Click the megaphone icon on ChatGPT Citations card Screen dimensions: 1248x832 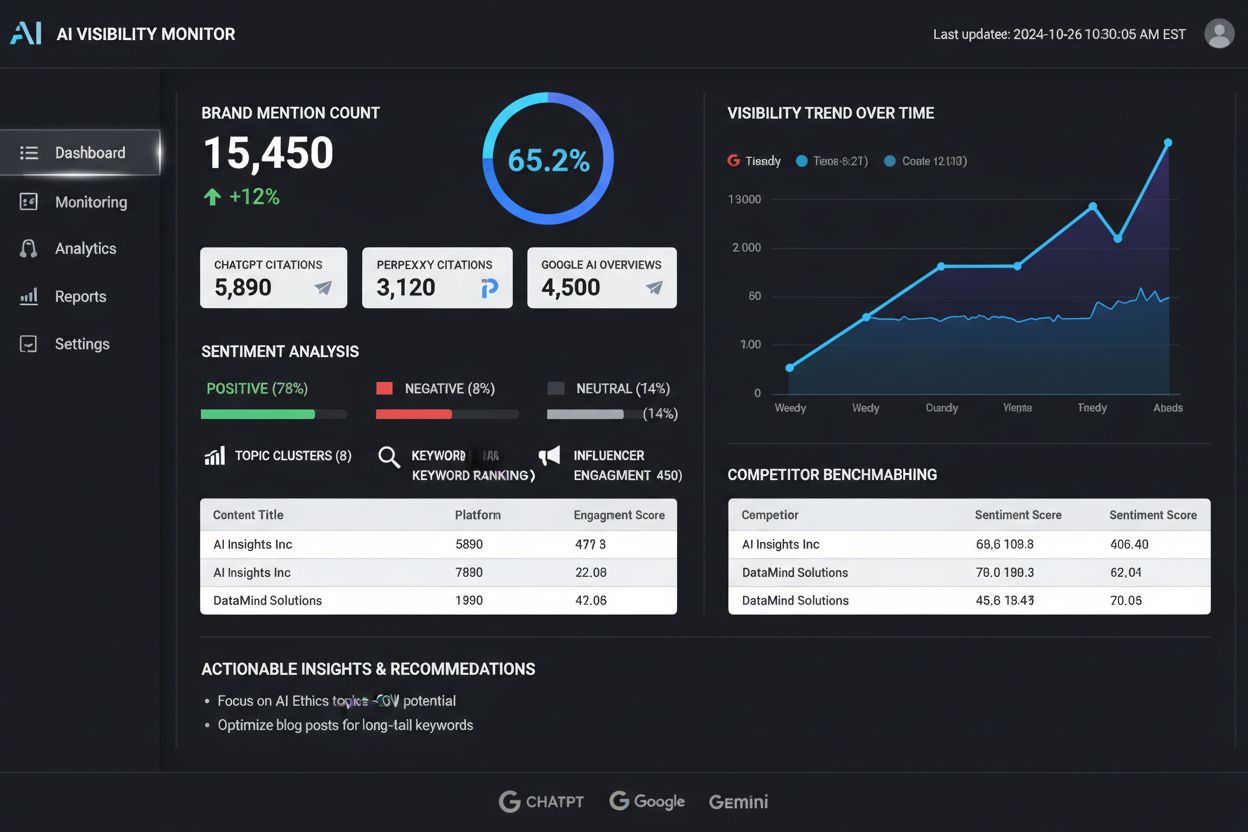tap(323, 287)
